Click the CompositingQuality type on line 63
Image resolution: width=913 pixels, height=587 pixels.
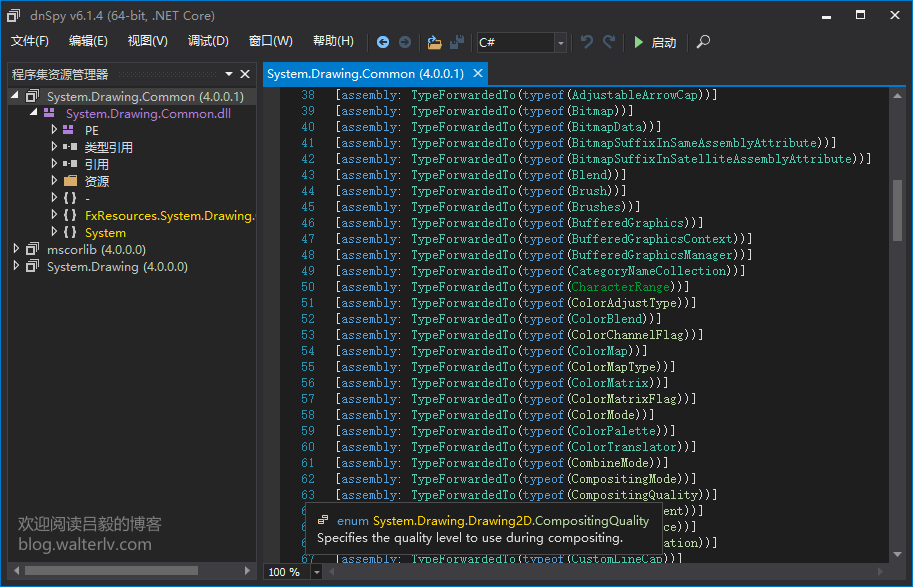[634, 495]
